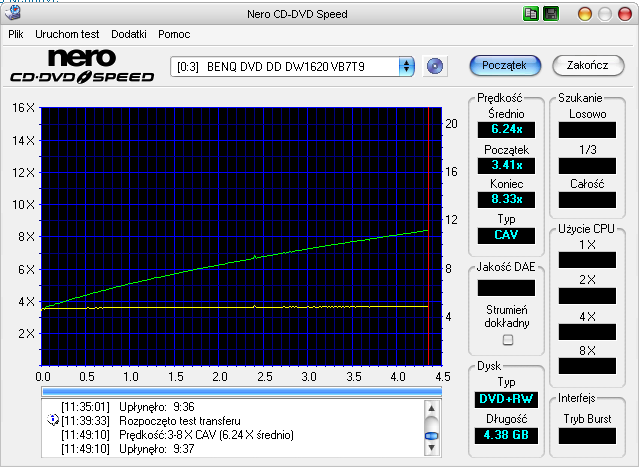Click the orange minimize button
639x467 pixels.
584,14
